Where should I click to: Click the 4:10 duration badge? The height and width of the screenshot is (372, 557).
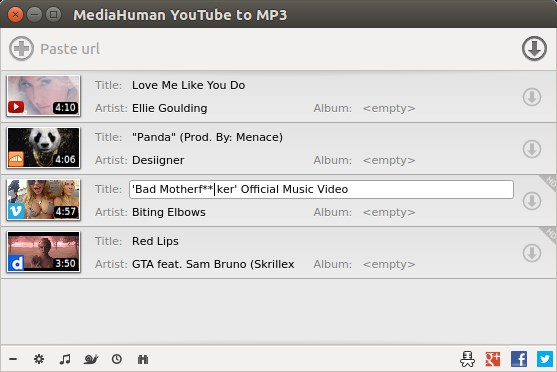click(x=65, y=107)
